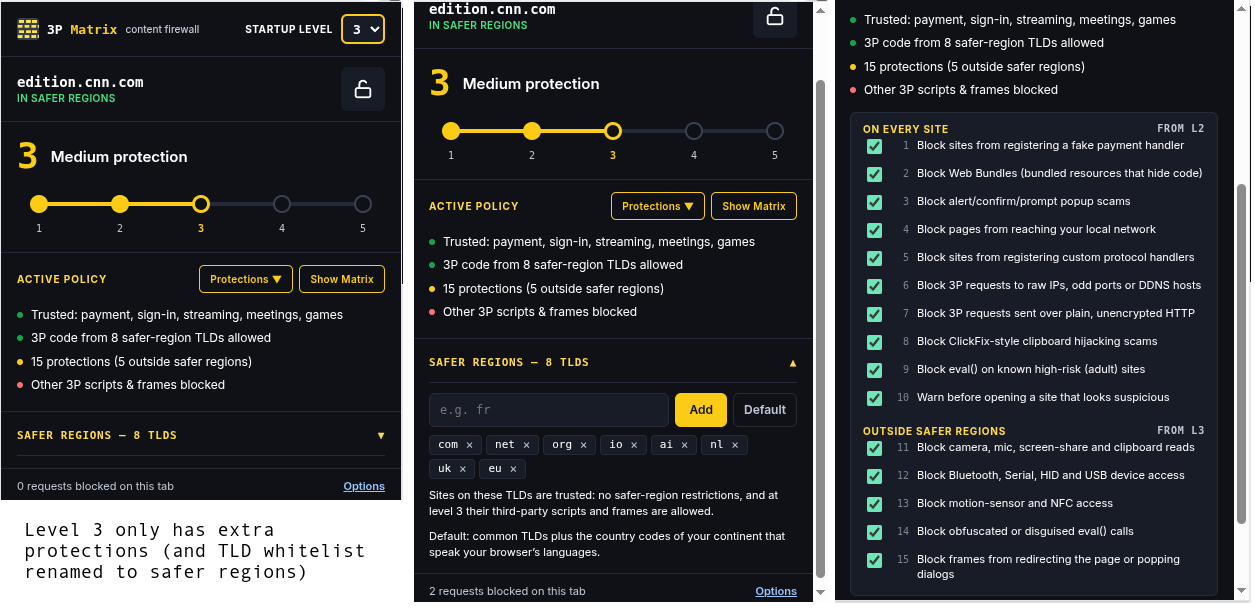Set protection slider to level 4 under the Startup Level header
1255x613 pixels.
pos(282,204)
